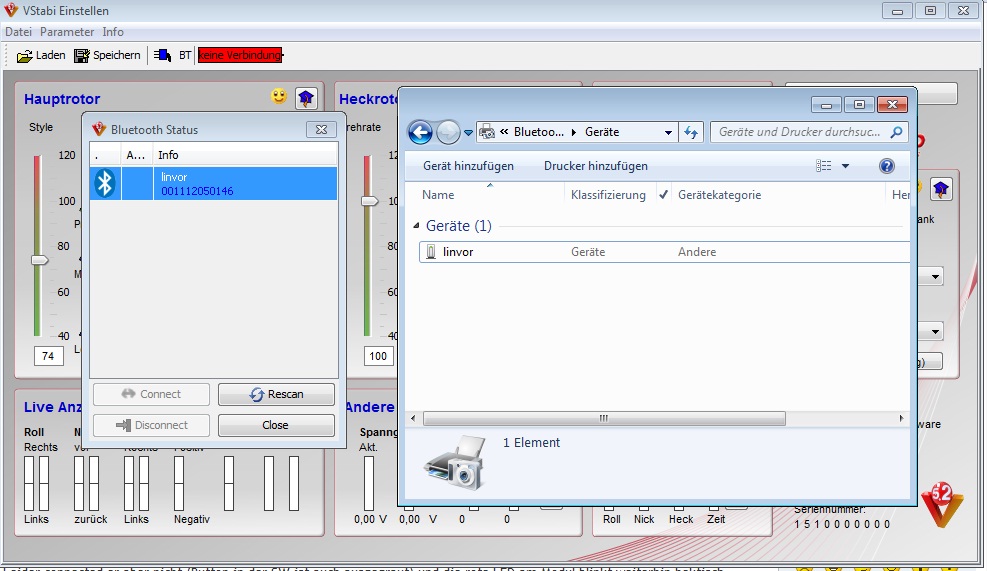Screen dimensions: 987x571
Task: Click the scrollbar left arrow in Geräte window
Action: [x=413, y=418]
